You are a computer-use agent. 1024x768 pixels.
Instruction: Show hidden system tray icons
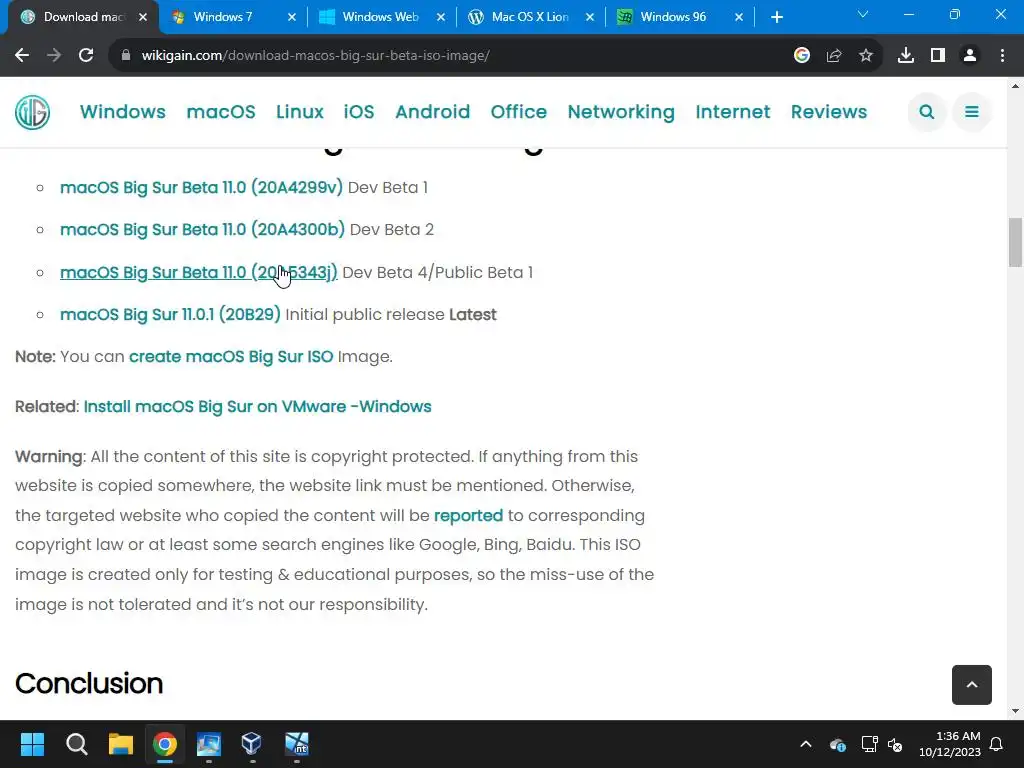(x=806, y=744)
